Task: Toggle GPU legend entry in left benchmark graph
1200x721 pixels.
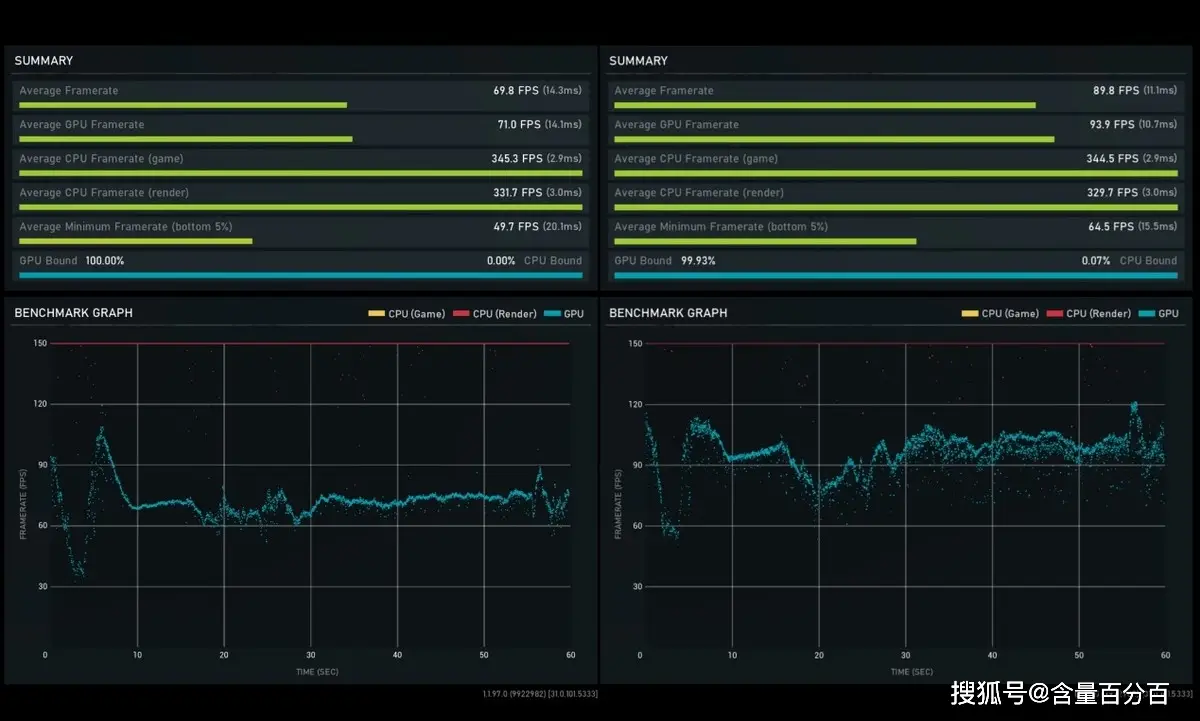Action: 564,314
